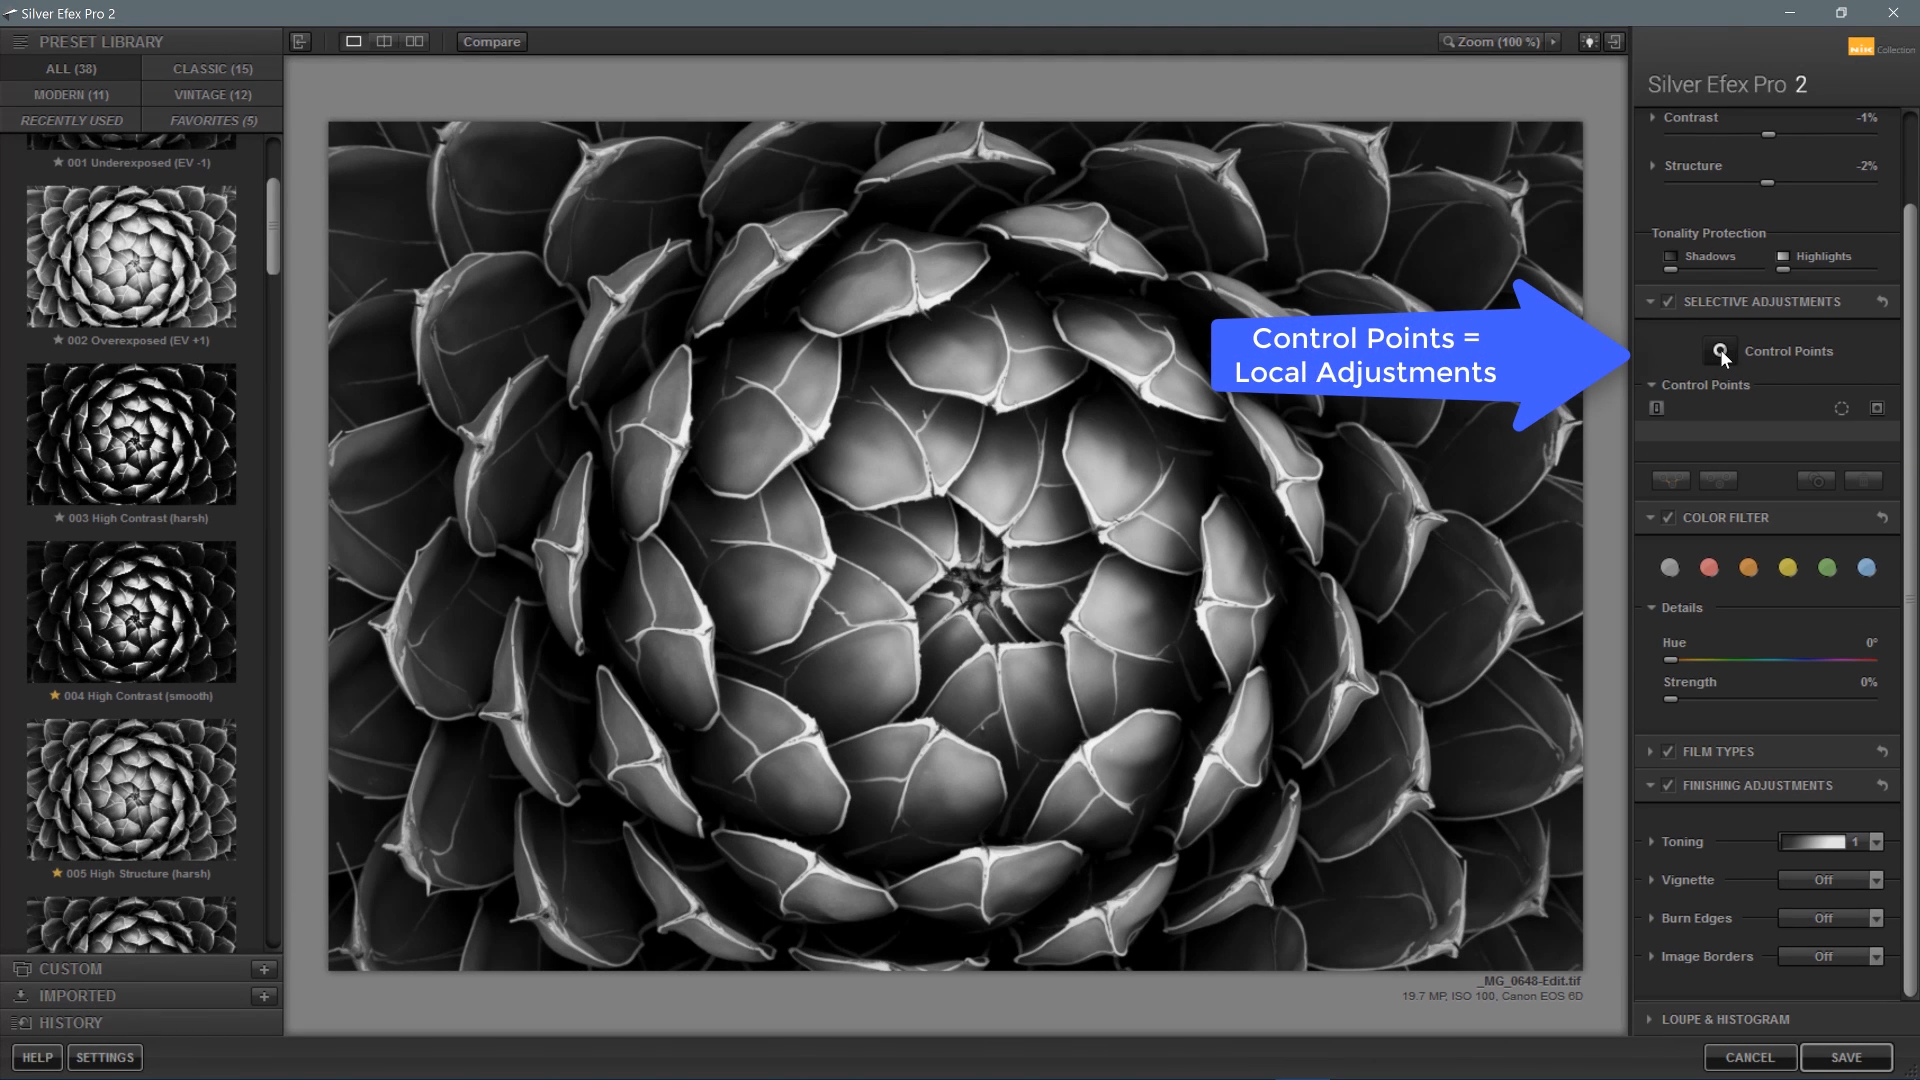Image resolution: width=1920 pixels, height=1080 pixels.
Task: Import a preset with plus button
Action: click(264, 996)
